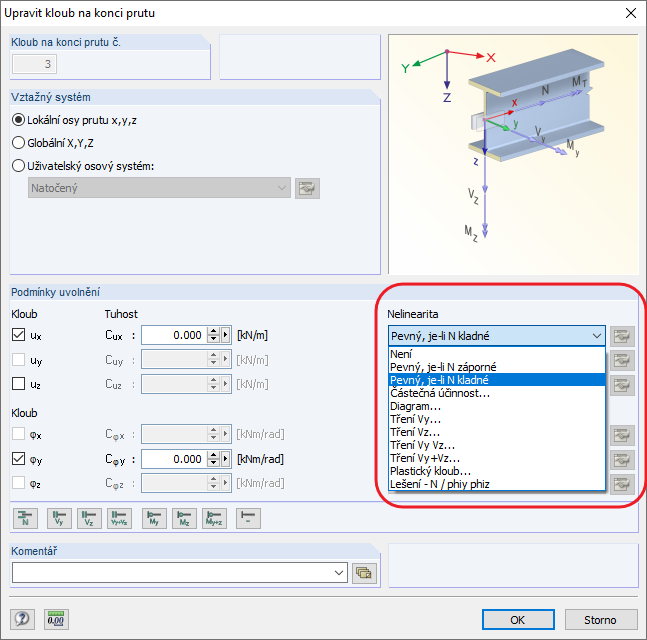The image size is (647, 640).
Task: Open the Cux stiffness arrow menu button
Action: (226, 335)
